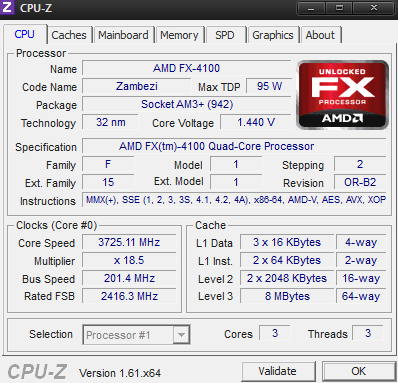Click the Threads count value

click(368, 333)
